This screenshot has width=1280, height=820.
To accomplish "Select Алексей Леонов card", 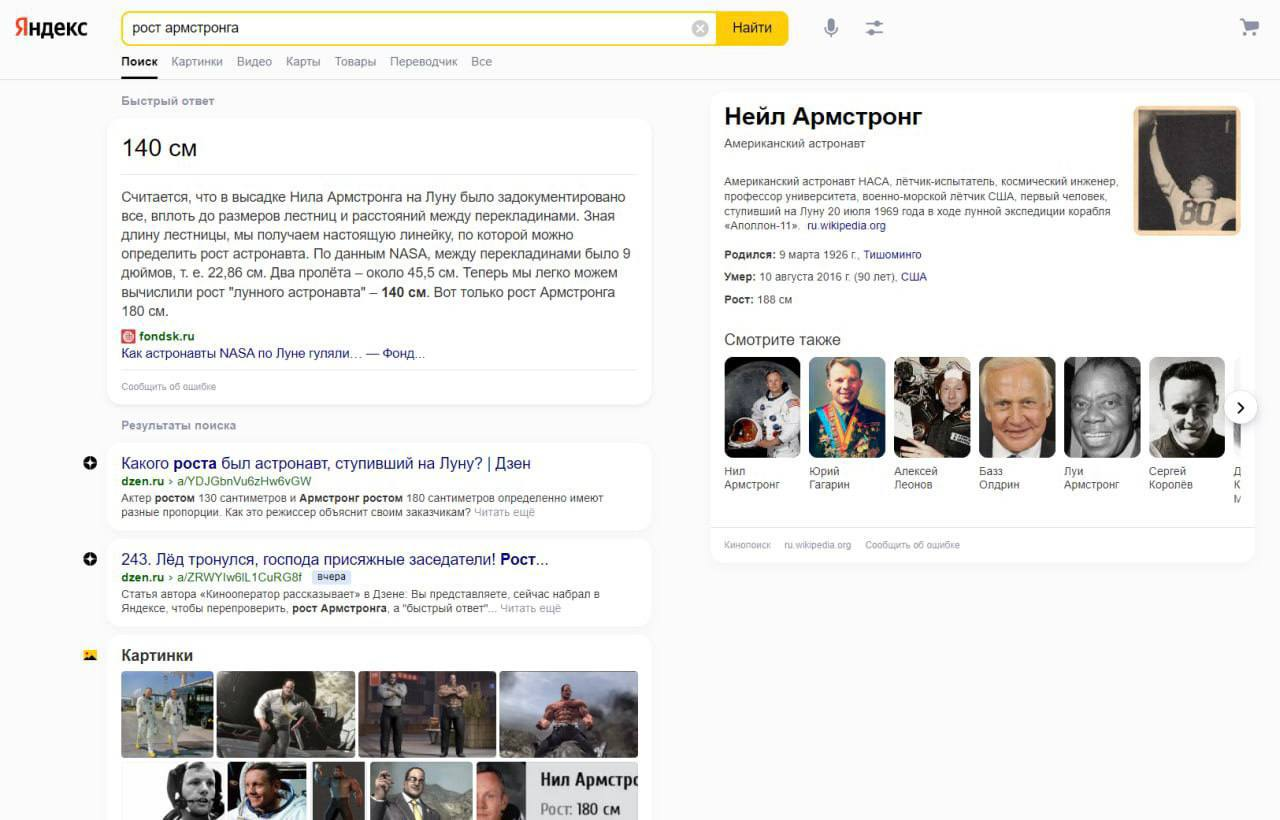I will [x=932, y=423].
